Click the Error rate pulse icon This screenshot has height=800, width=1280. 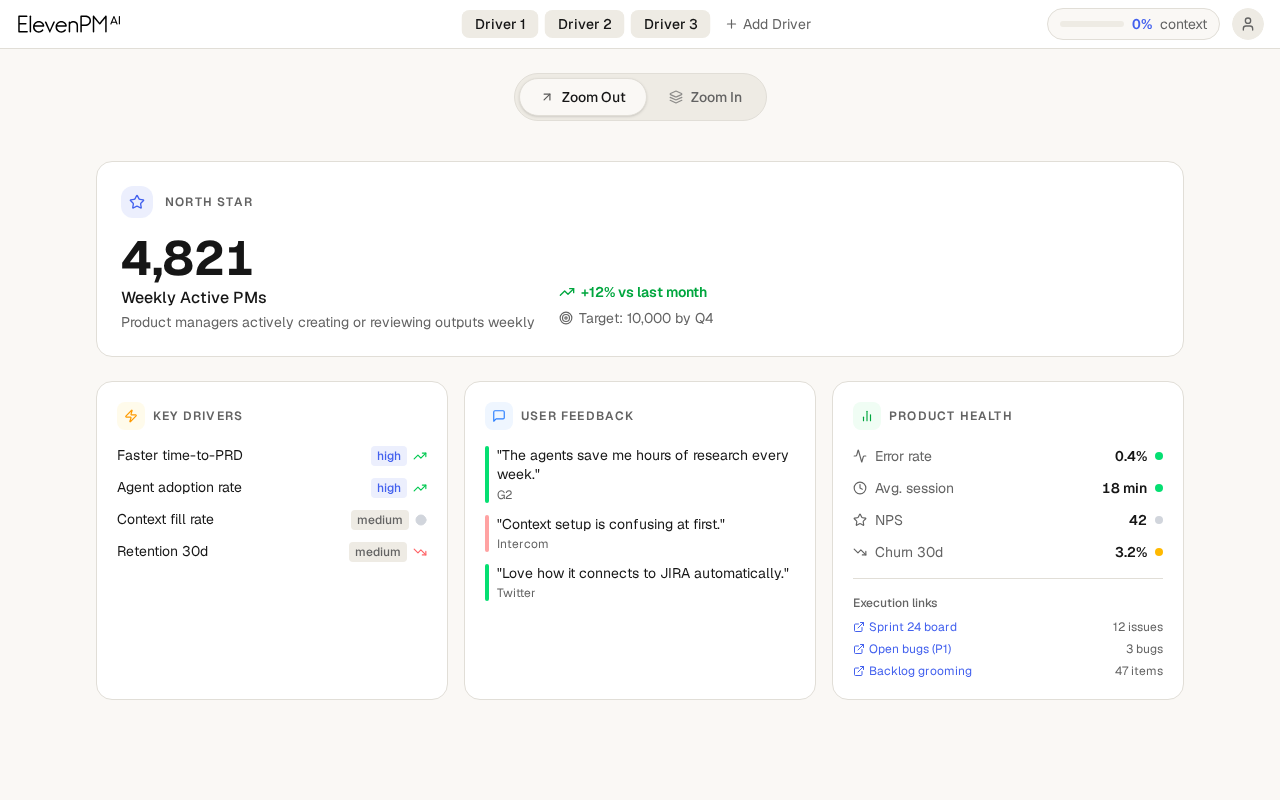pyautogui.click(x=860, y=456)
